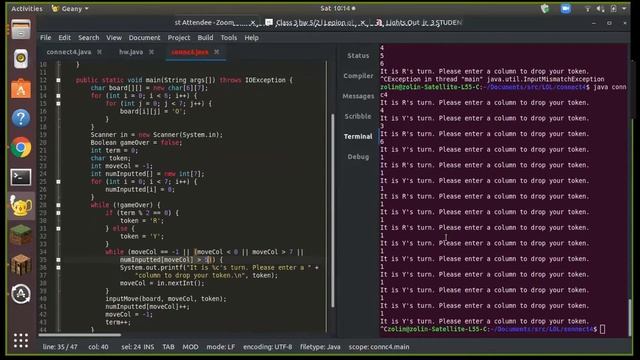
Task: Switch to 'Lights Out jr. 3' background tab
Action: (419, 23)
